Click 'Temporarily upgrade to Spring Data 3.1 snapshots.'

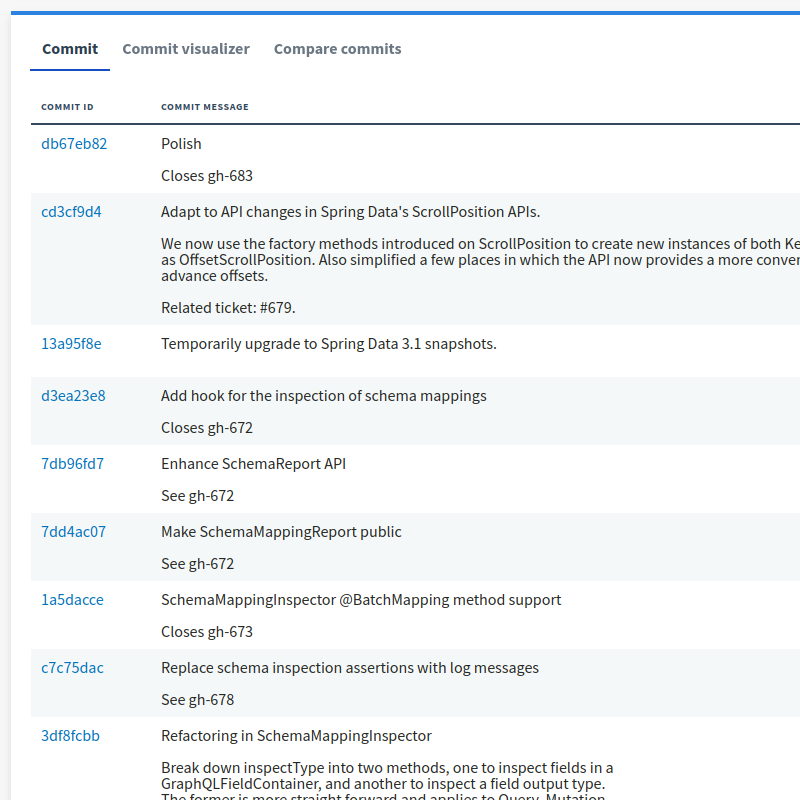point(329,344)
